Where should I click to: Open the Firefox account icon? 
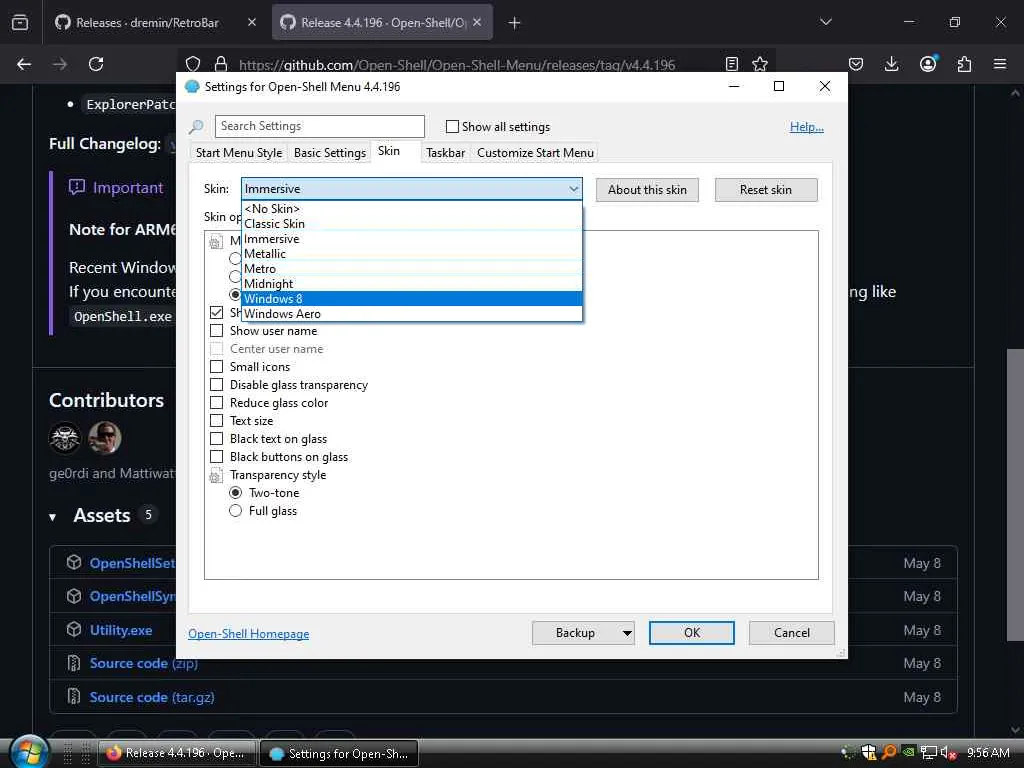(x=928, y=64)
